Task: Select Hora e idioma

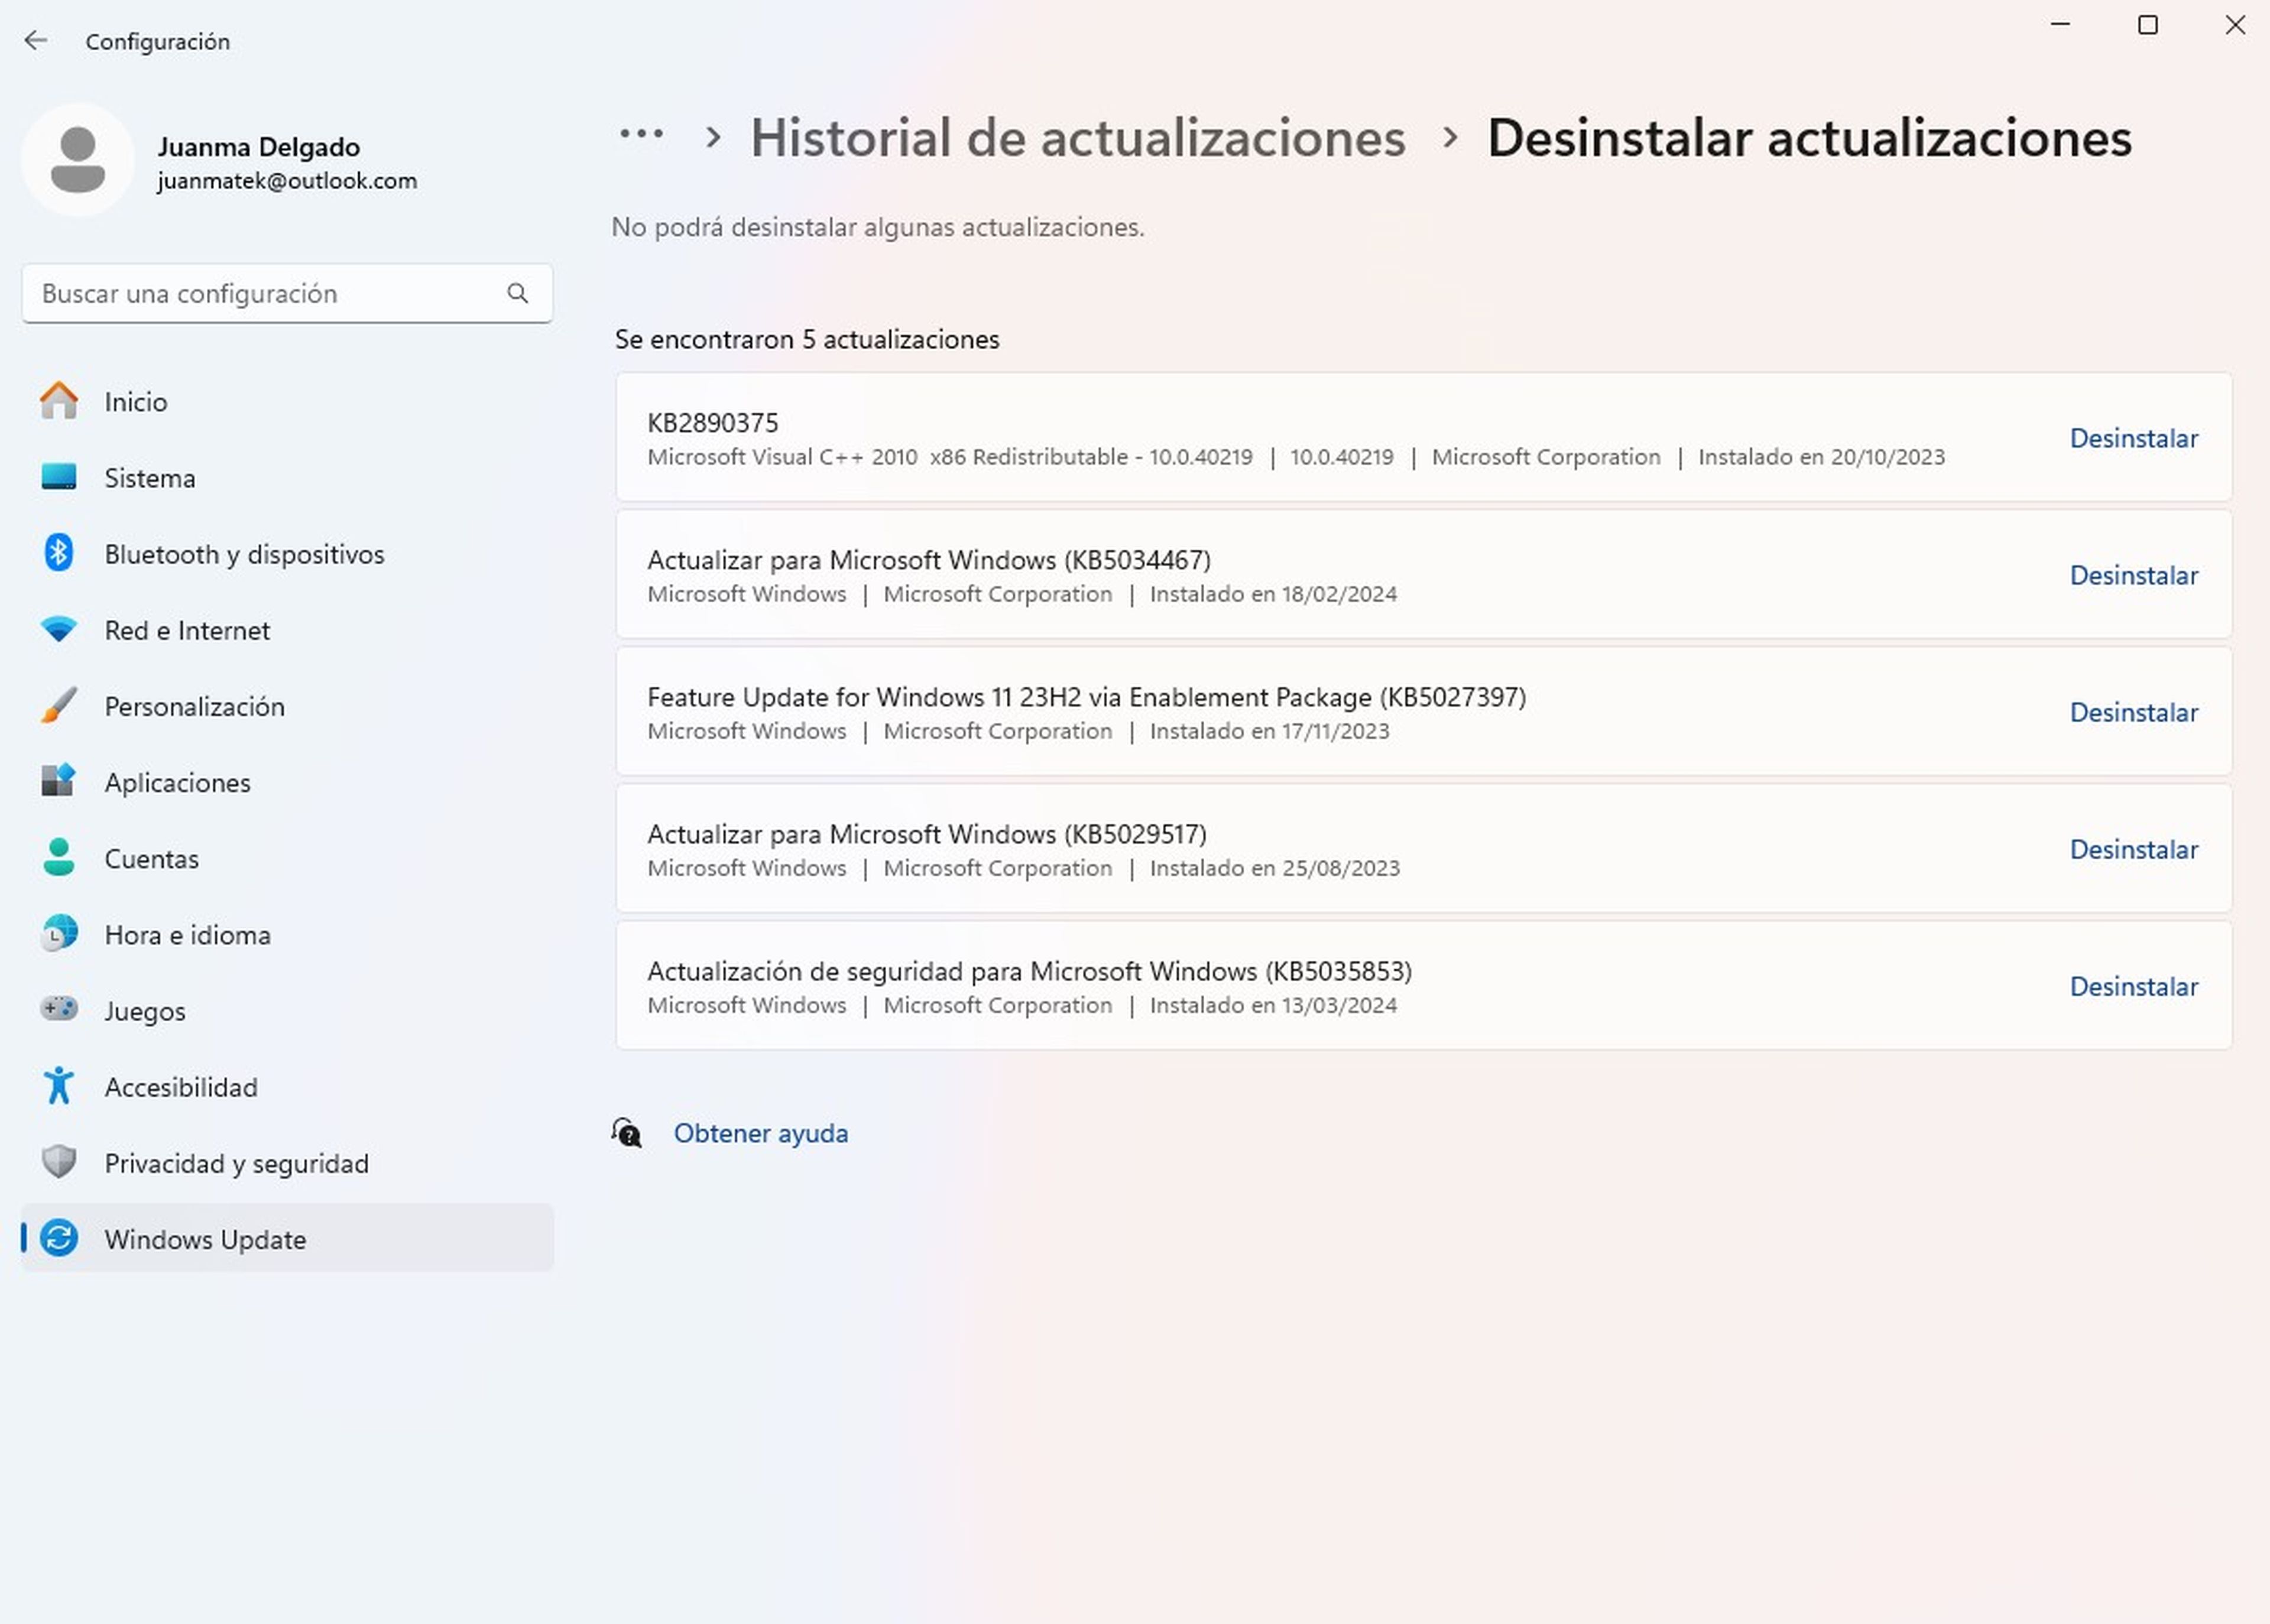Action: (287, 934)
